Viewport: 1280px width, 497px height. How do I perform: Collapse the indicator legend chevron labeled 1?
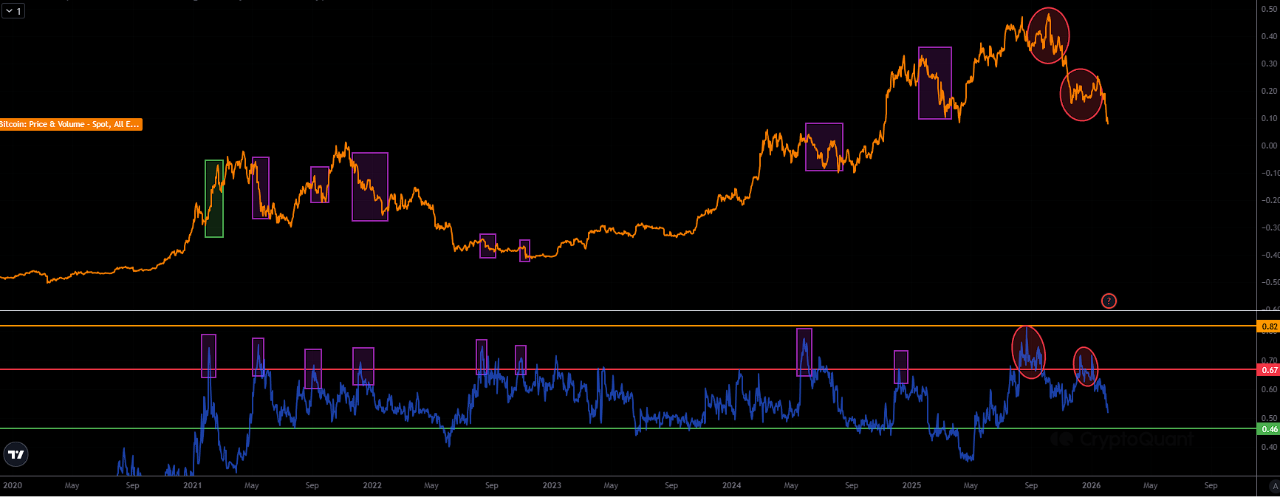pyautogui.click(x=13, y=10)
